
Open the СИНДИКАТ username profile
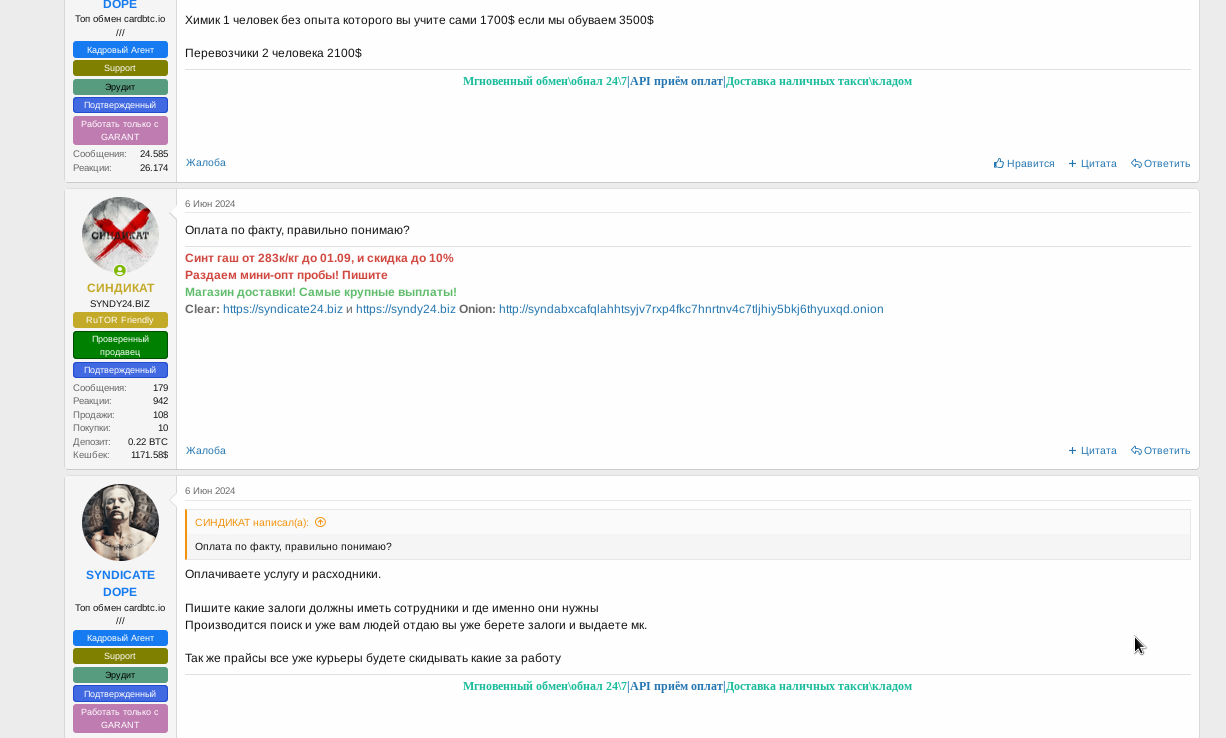click(120, 288)
